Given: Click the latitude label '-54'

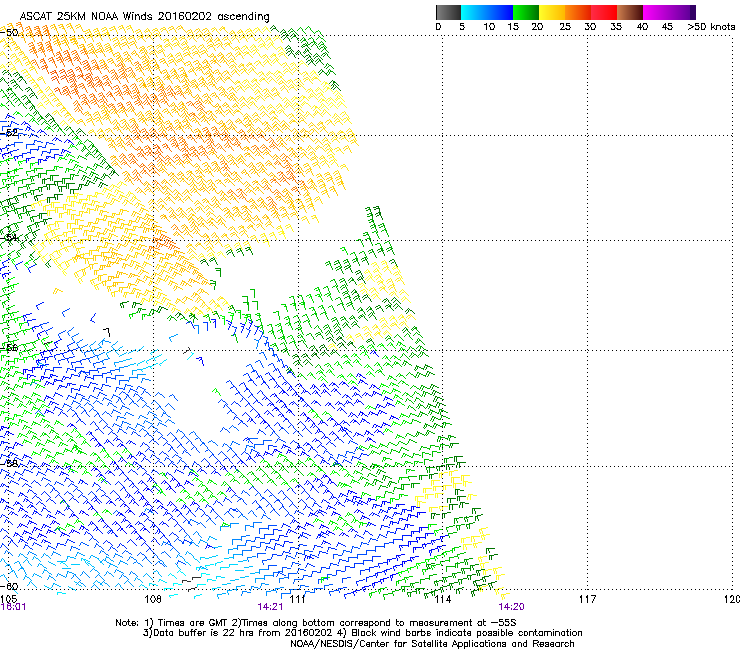Looking at the screenshot, I should click(x=10, y=237).
